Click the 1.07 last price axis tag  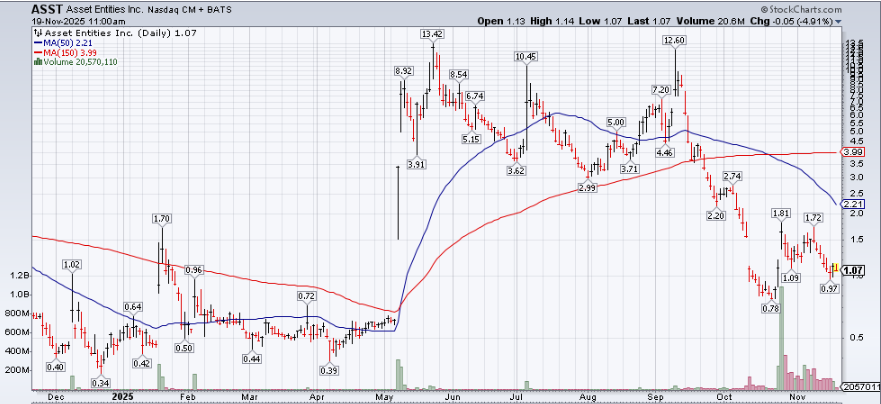pyautogui.click(x=853, y=271)
